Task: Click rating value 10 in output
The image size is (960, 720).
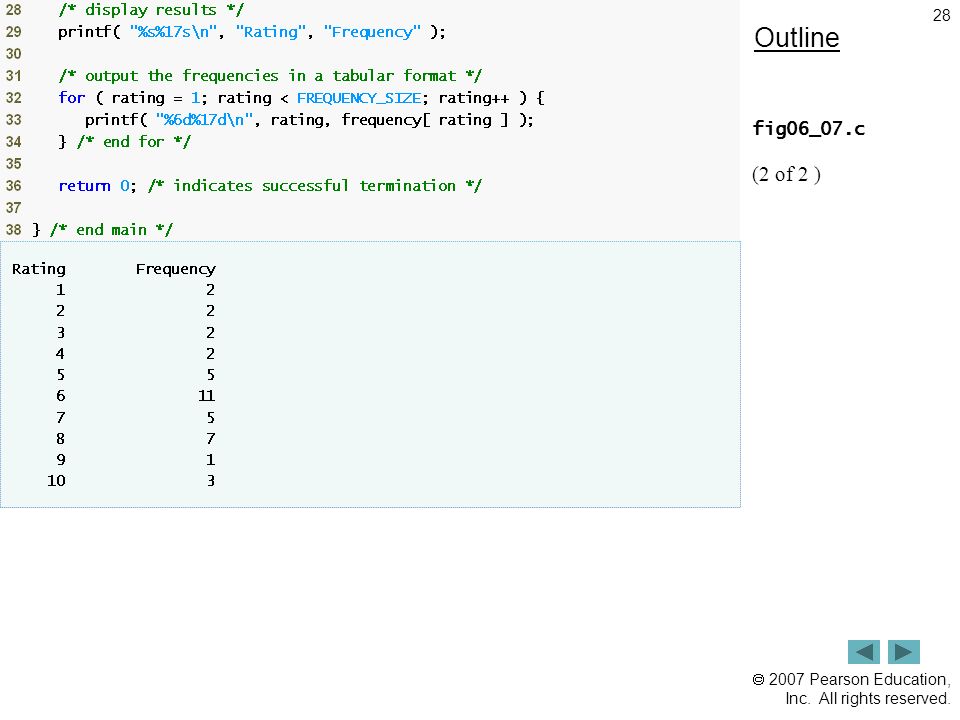Action: click(56, 481)
